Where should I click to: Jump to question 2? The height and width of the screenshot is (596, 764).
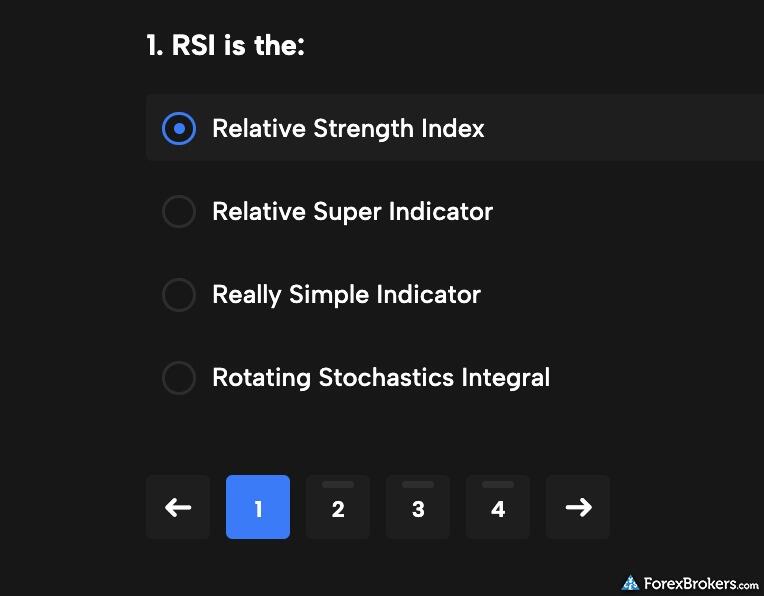338,510
